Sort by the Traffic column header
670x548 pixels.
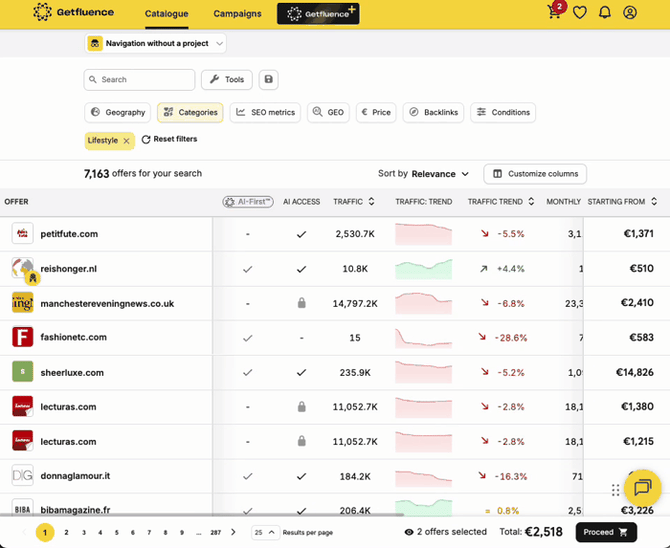point(354,201)
